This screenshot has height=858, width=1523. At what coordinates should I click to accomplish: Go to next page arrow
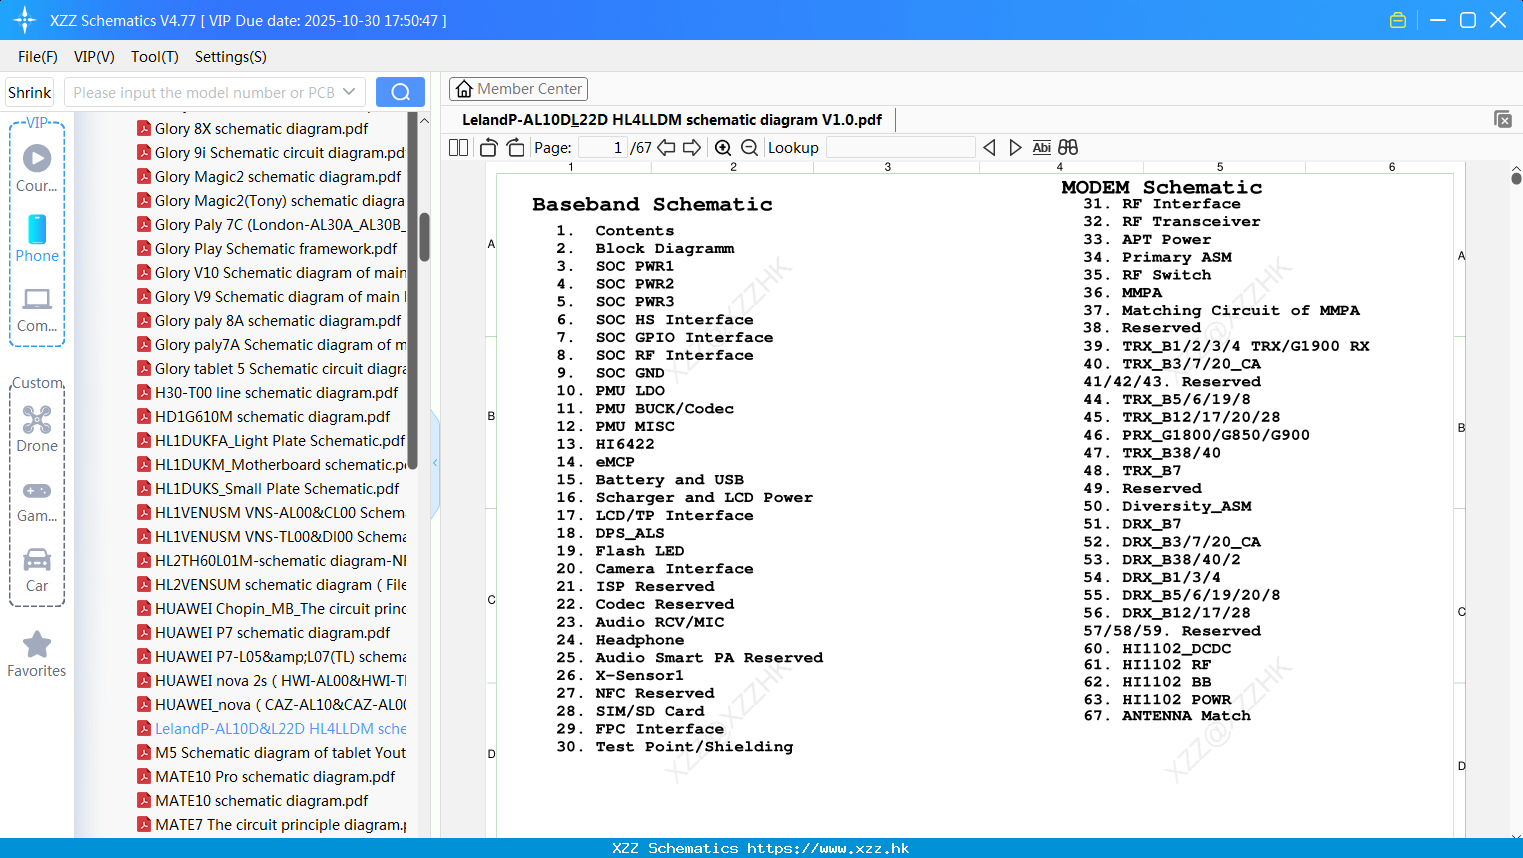tap(692, 148)
